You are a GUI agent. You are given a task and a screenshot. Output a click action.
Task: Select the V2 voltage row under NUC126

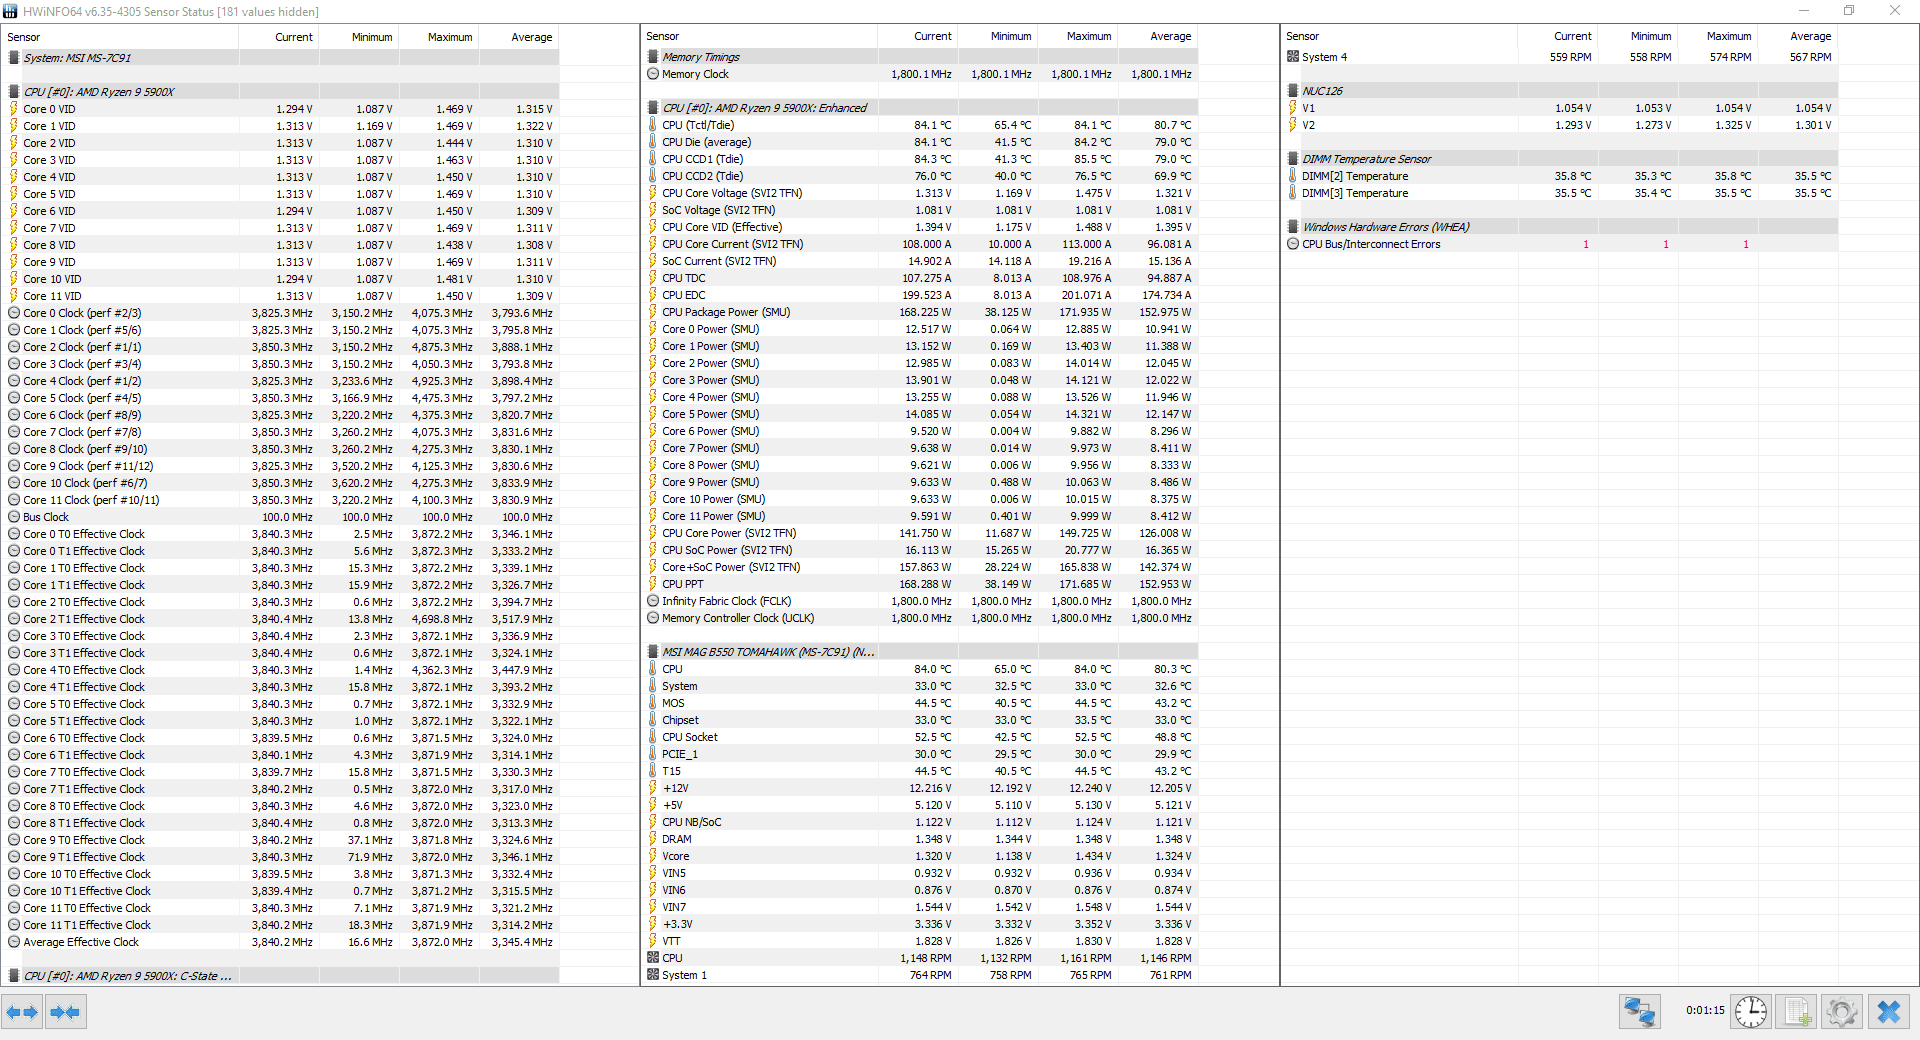click(x=1559, y=125)
